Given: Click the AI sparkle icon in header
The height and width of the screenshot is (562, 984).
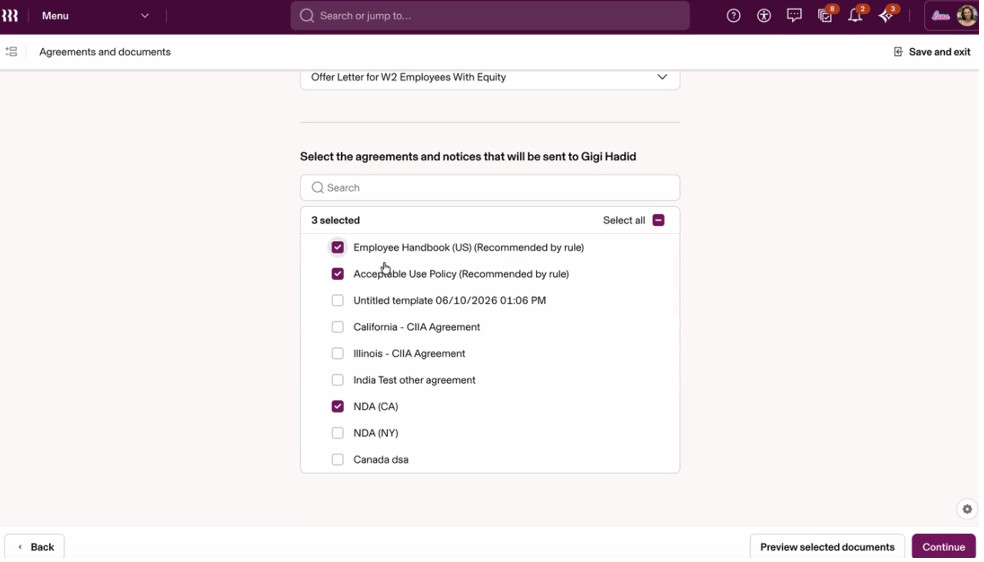Looking at the screenshot, I should coord(885,16).
